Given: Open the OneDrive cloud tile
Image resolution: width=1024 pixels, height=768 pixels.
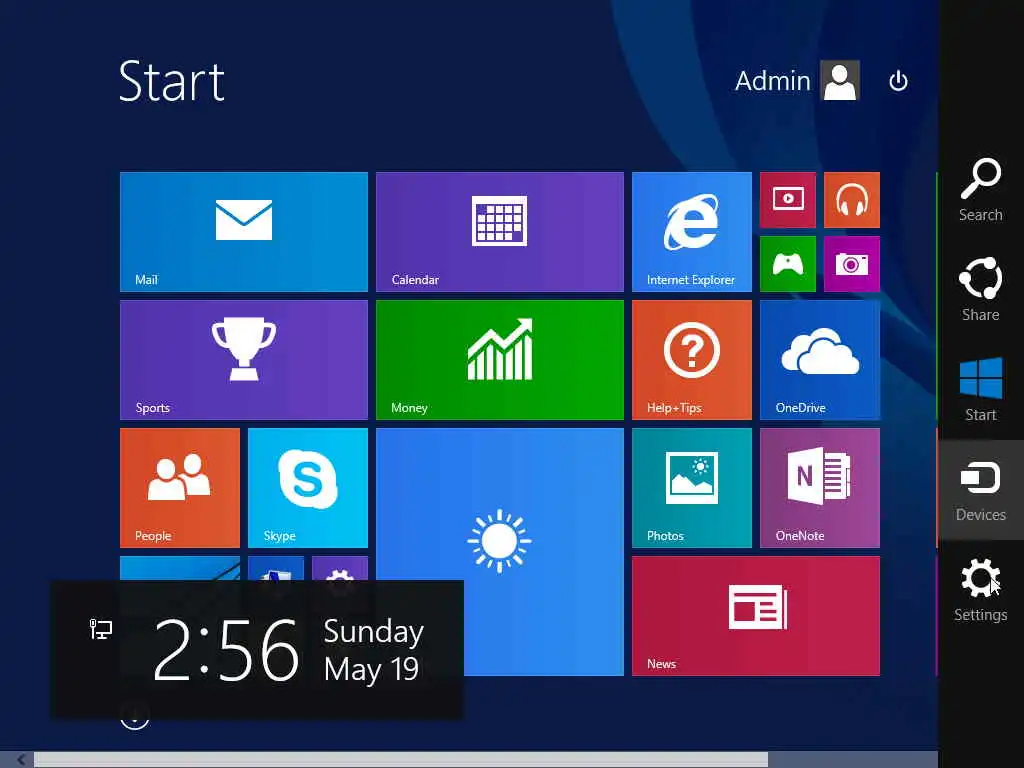Looking at the screenshot, I should coord(820,360).
